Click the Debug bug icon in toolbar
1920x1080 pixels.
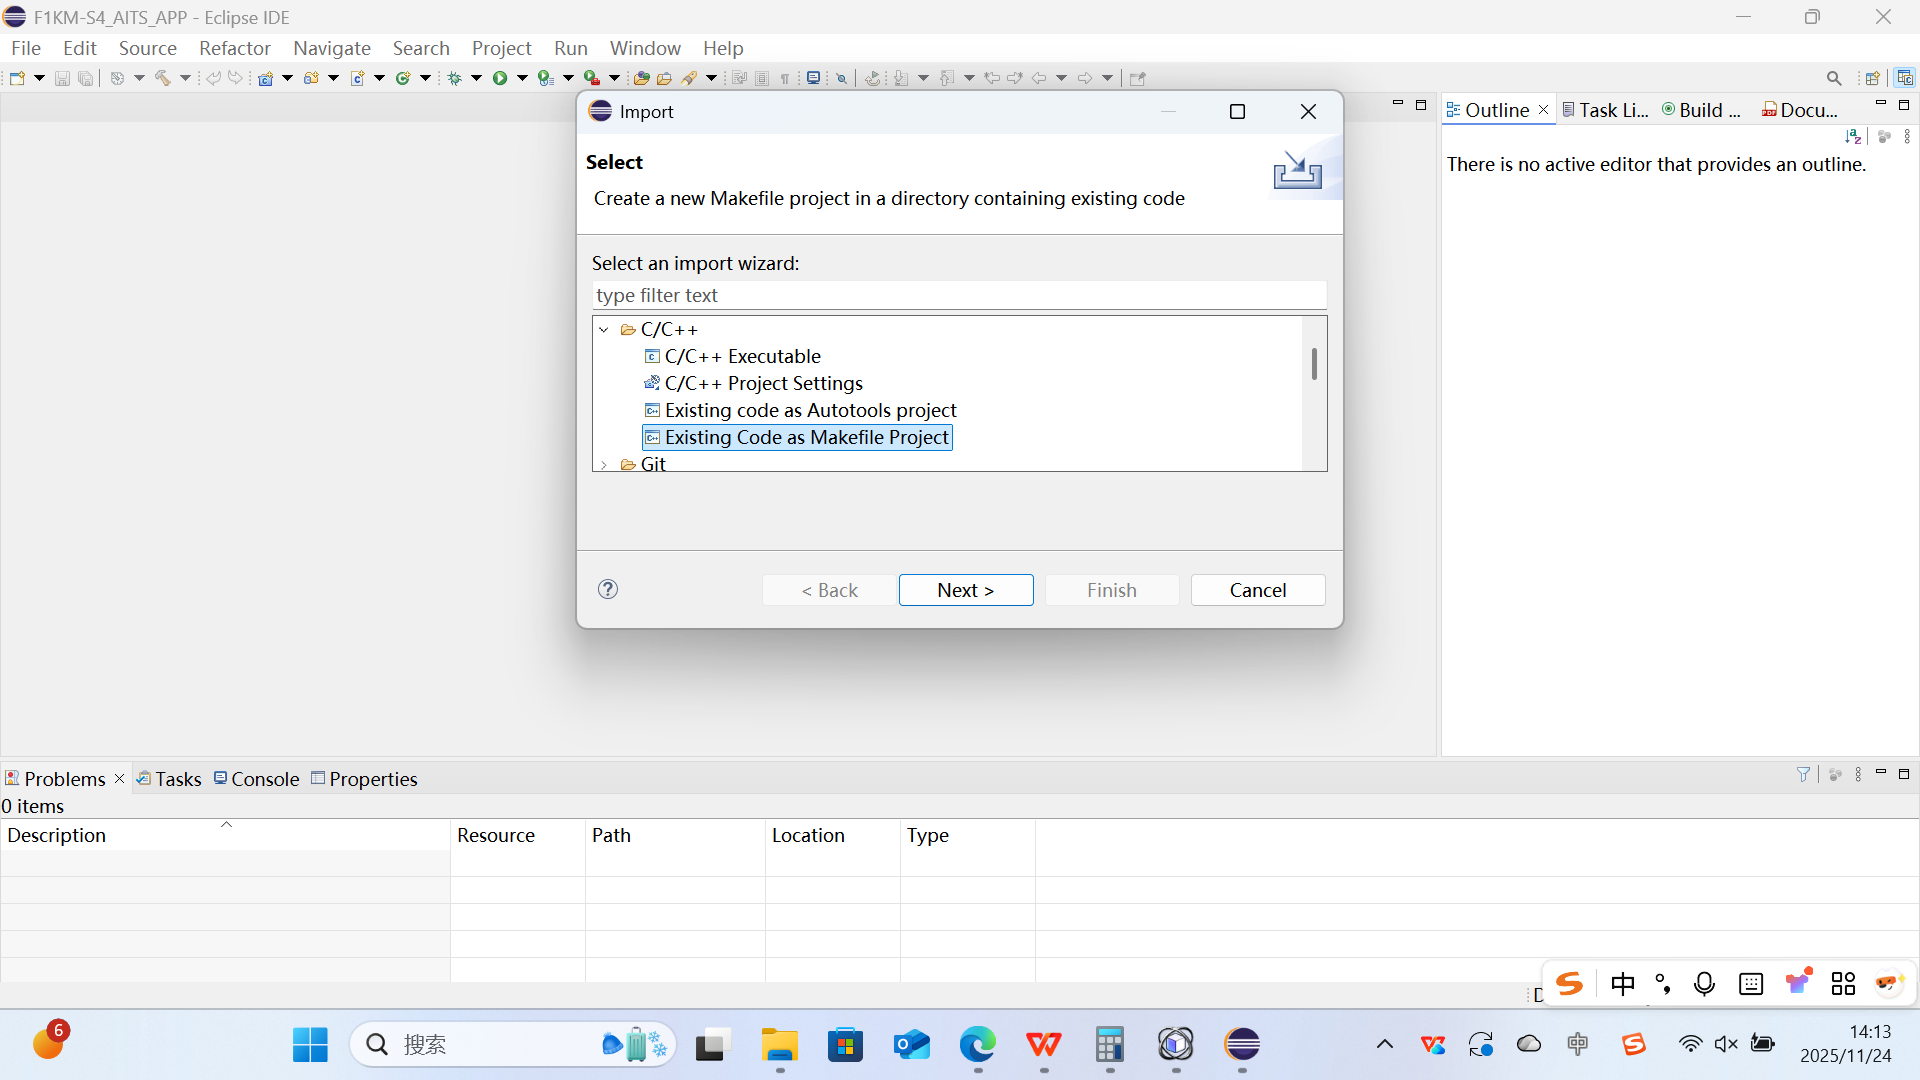[454, 78]
